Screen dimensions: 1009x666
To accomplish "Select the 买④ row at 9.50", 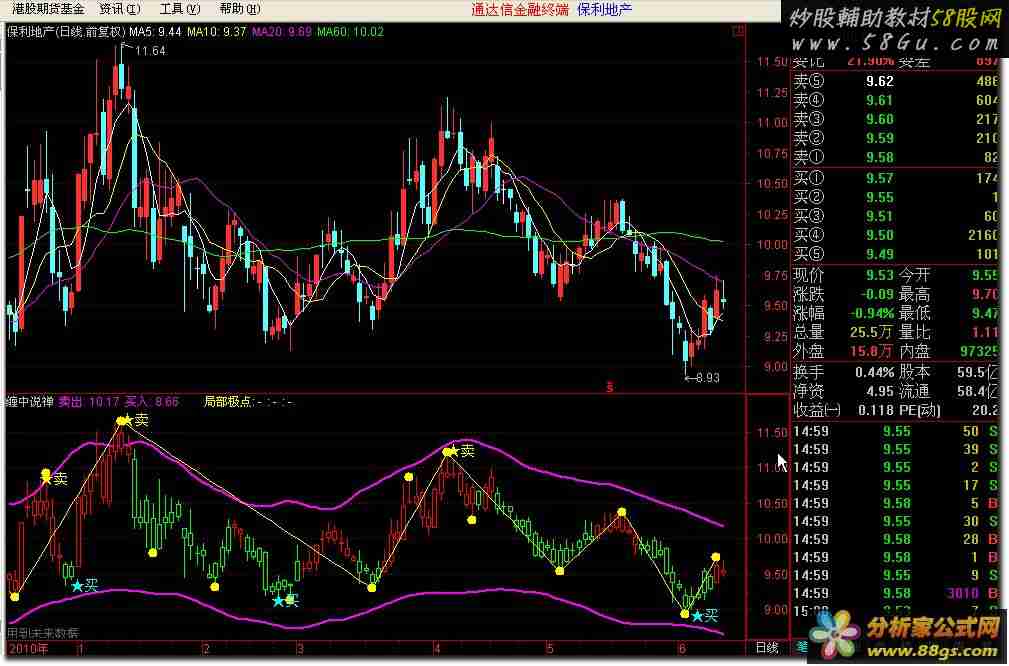I will click(895, 235).
